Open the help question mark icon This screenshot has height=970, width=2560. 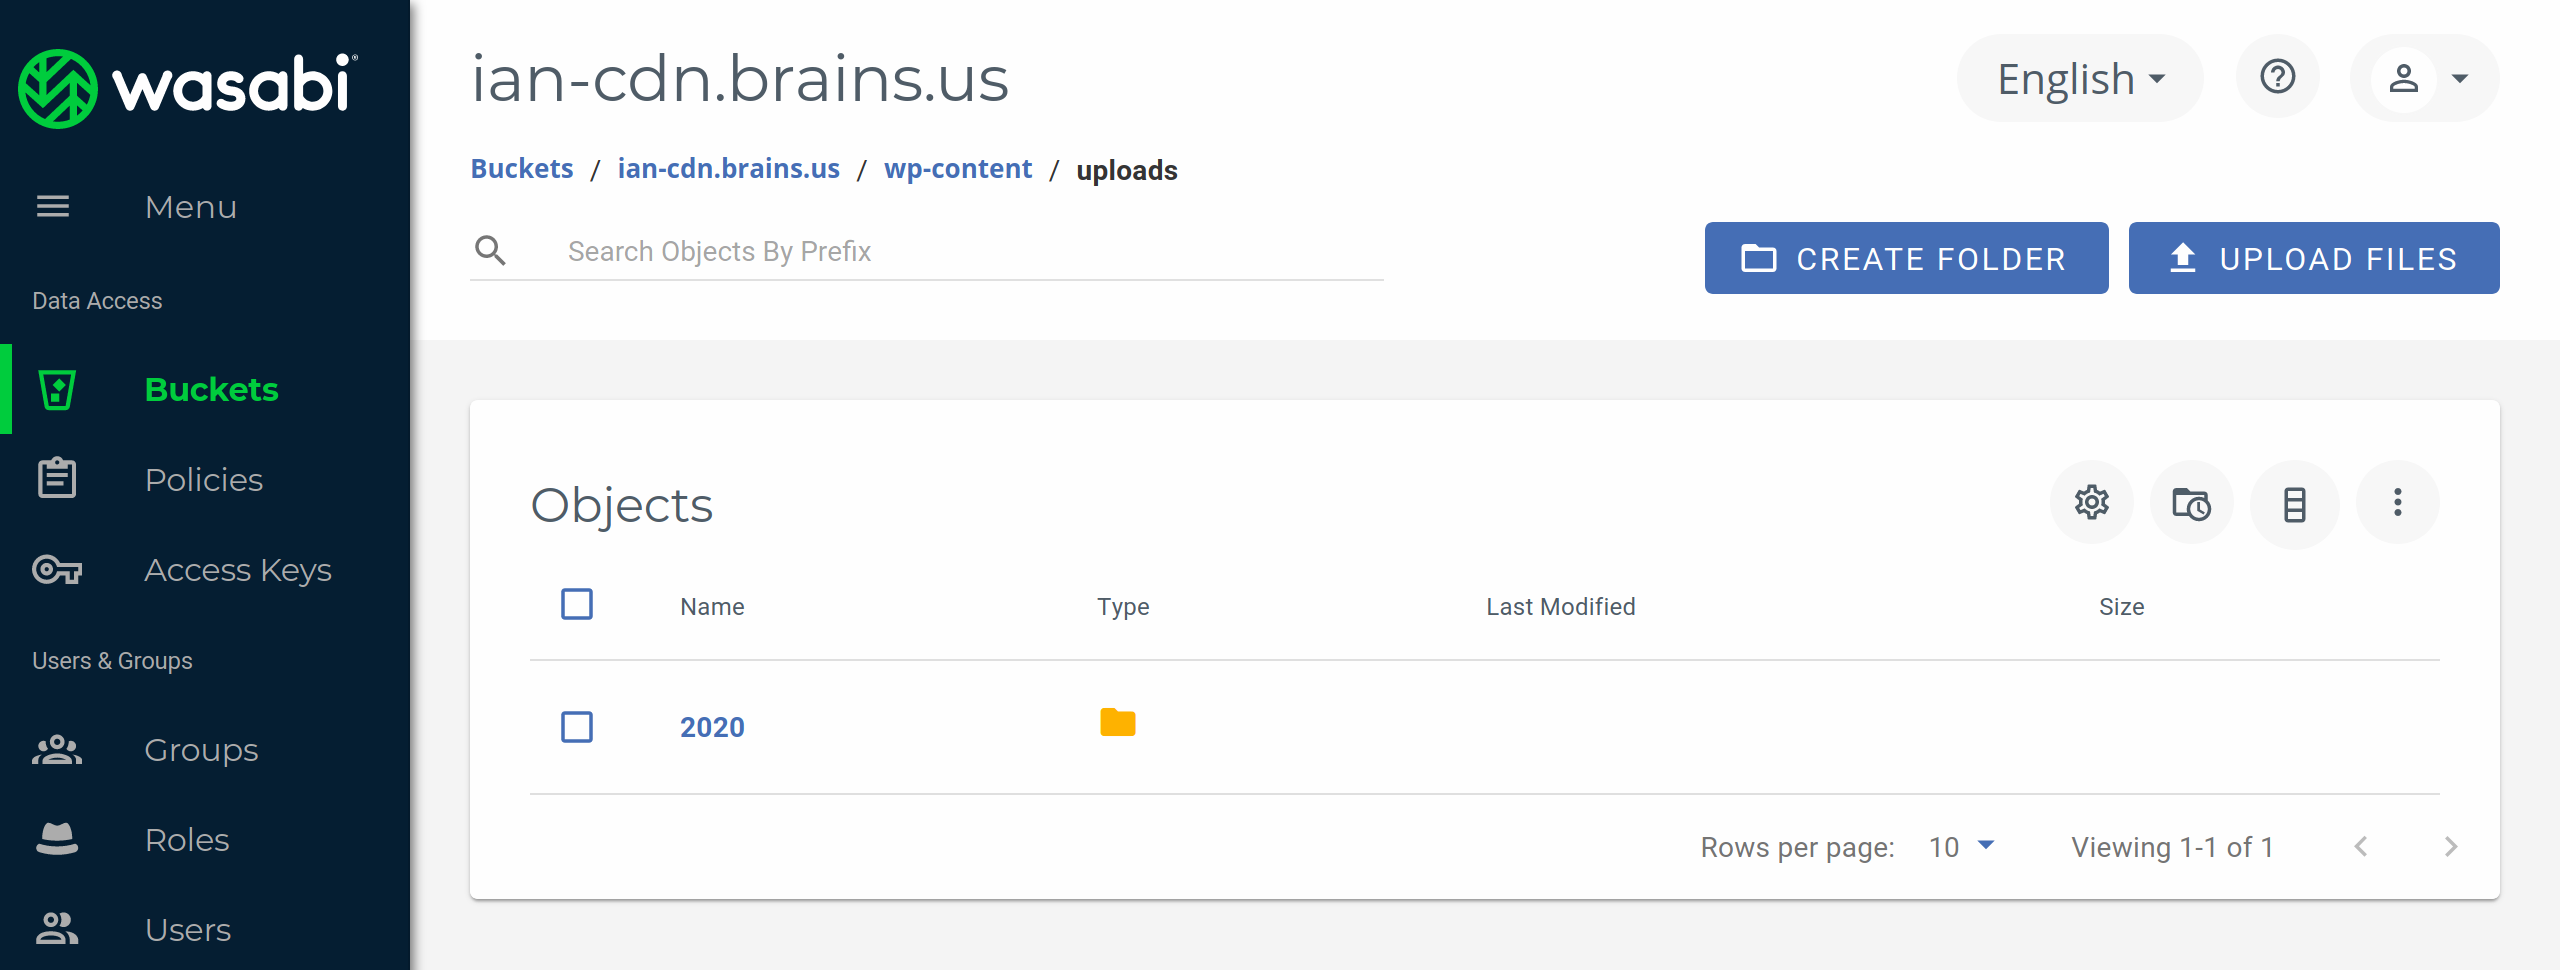[2277, 78]
